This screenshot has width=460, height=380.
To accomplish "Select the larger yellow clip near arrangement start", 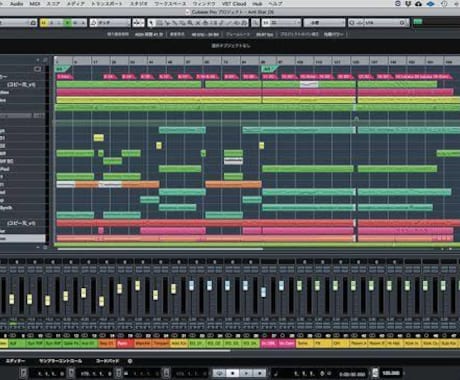I will [x=98, y=138].
